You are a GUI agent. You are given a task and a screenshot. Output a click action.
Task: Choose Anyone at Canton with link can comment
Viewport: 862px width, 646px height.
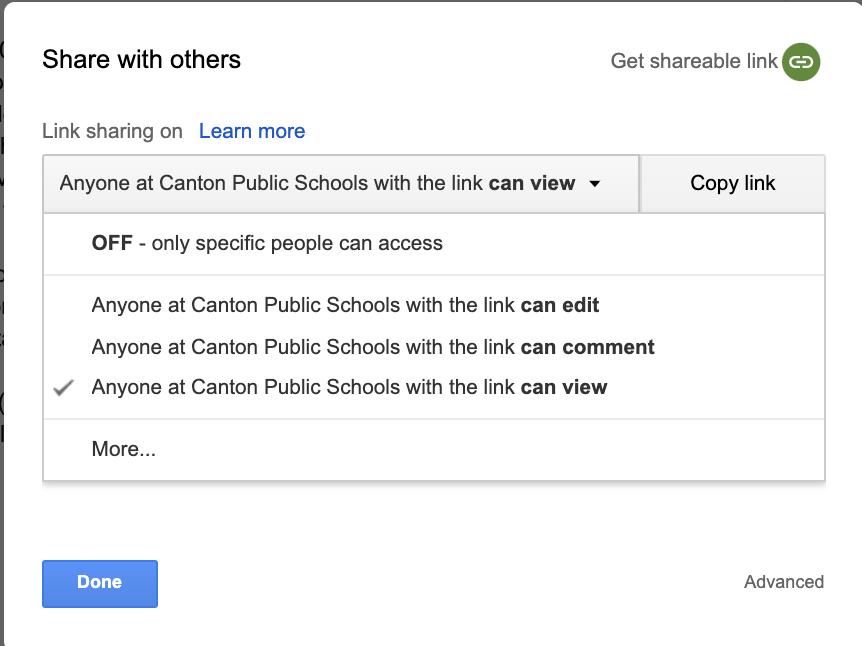pyautogui.click(x=372, y=347)
